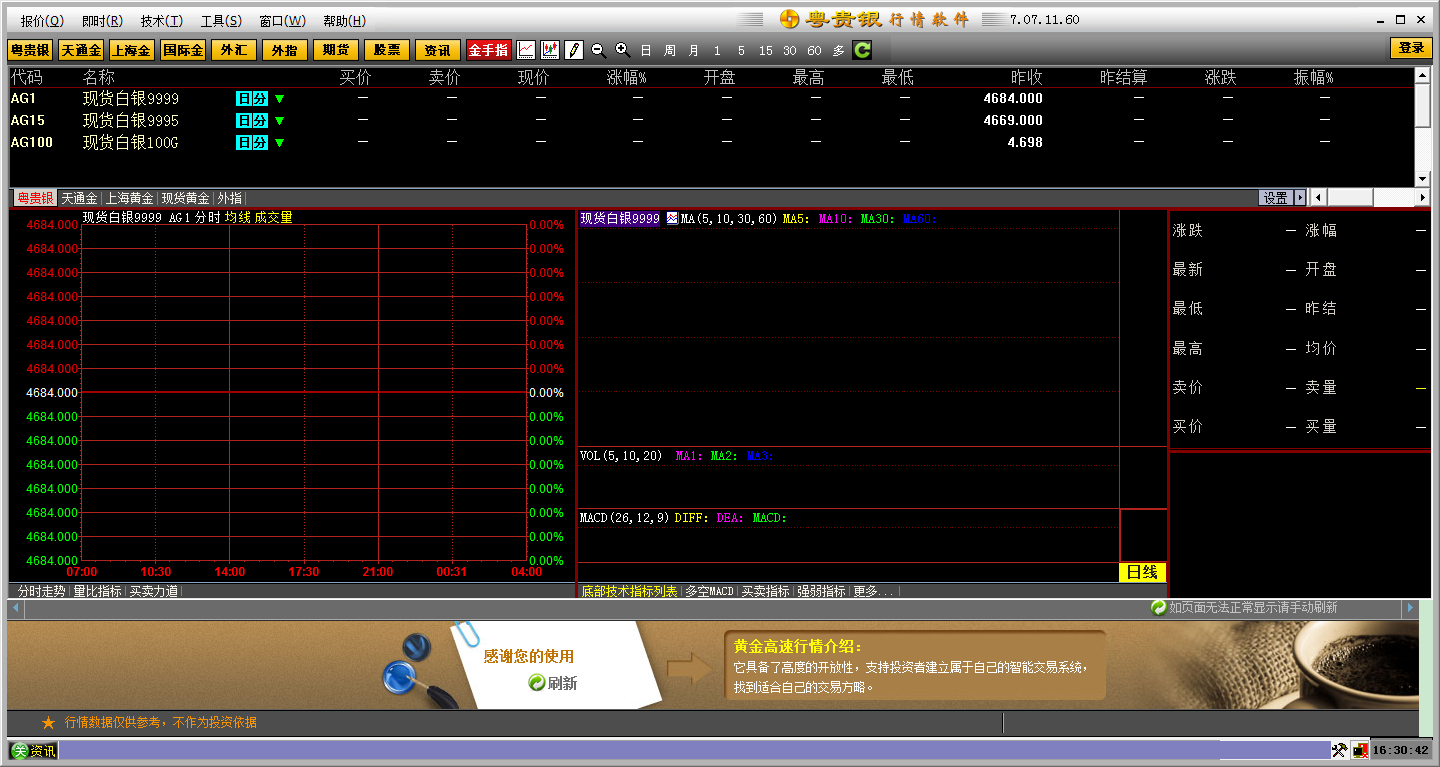Open the candlestick chart icon
This screenshot has width=1440, height=767.
(x=550, y=49)
